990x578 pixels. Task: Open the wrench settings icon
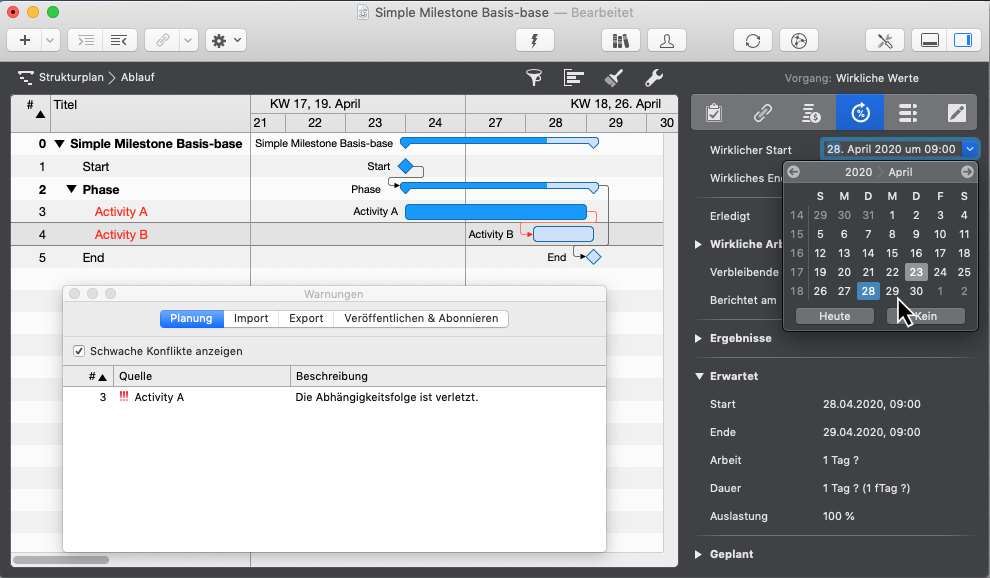pos(653,78)
